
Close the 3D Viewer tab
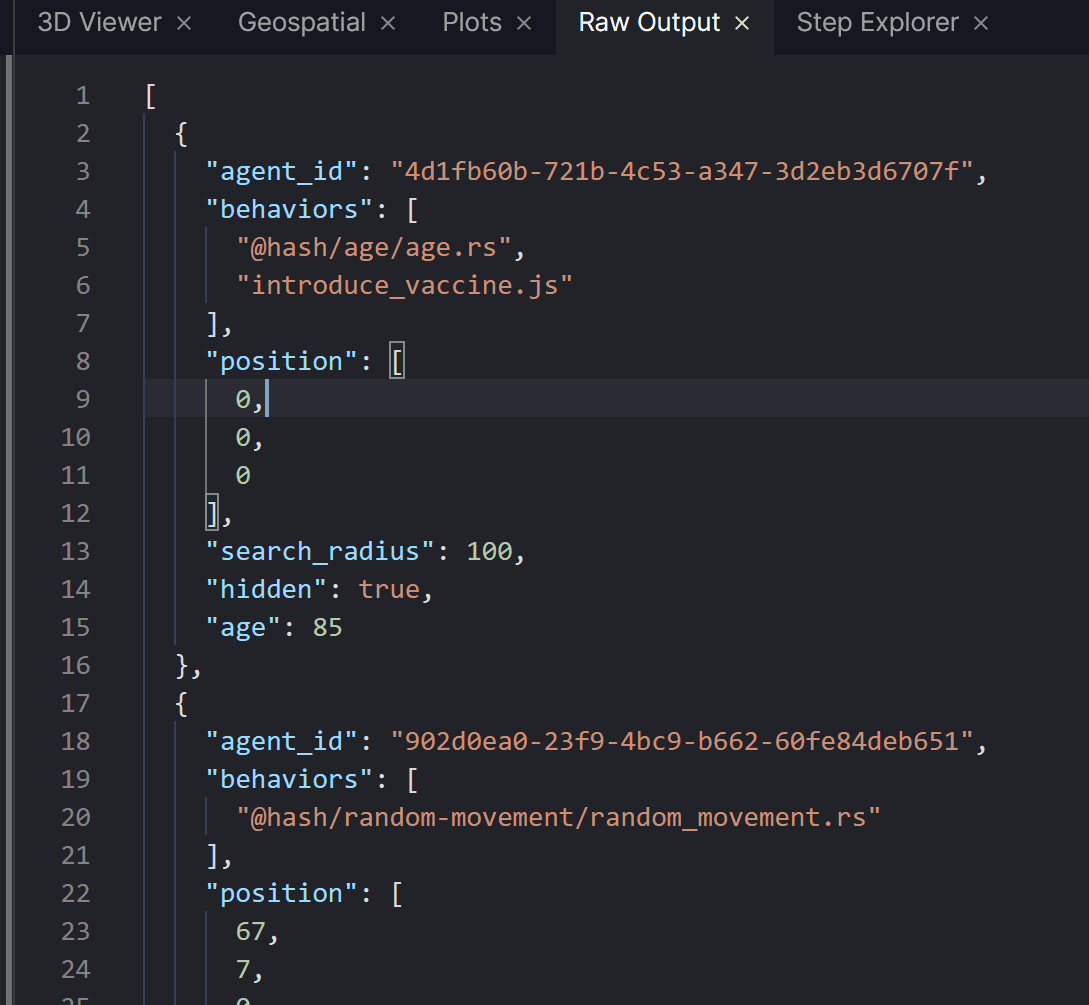coord(184,24)
